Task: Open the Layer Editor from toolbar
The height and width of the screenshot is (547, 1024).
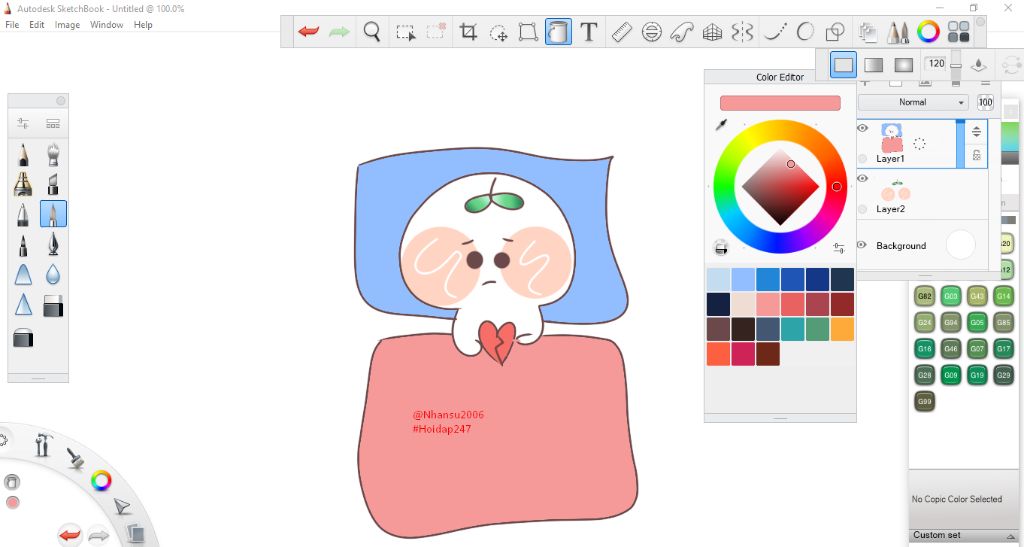Action: coord(868,31)
